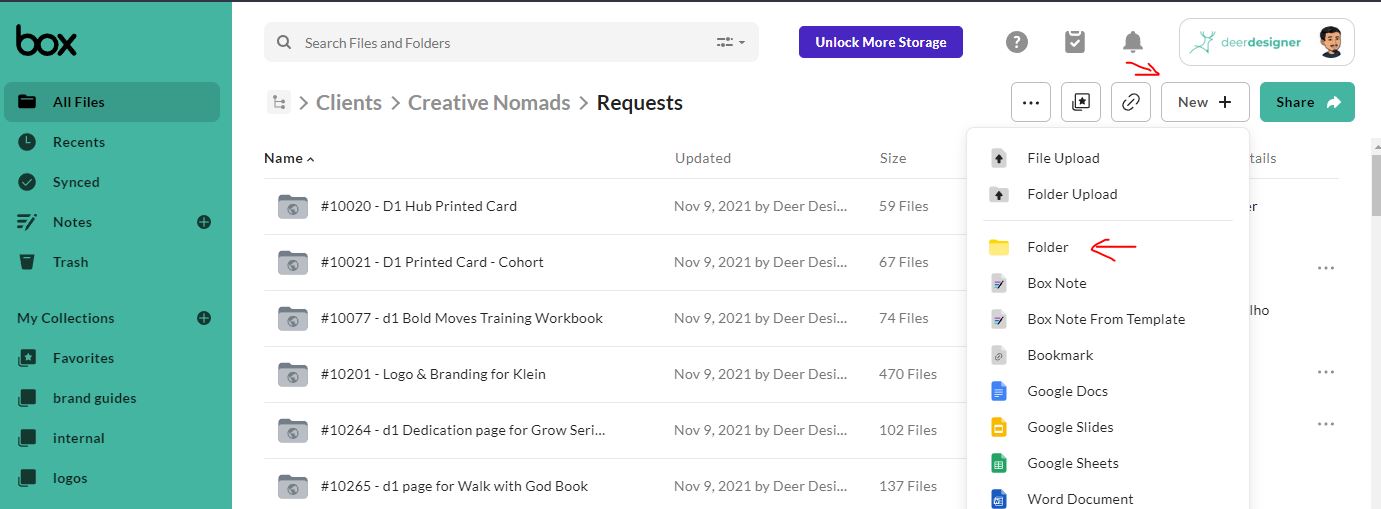Select Folder from the New menu
1381x509 pixels.
pyautogui.click(x=1047, y=247)
